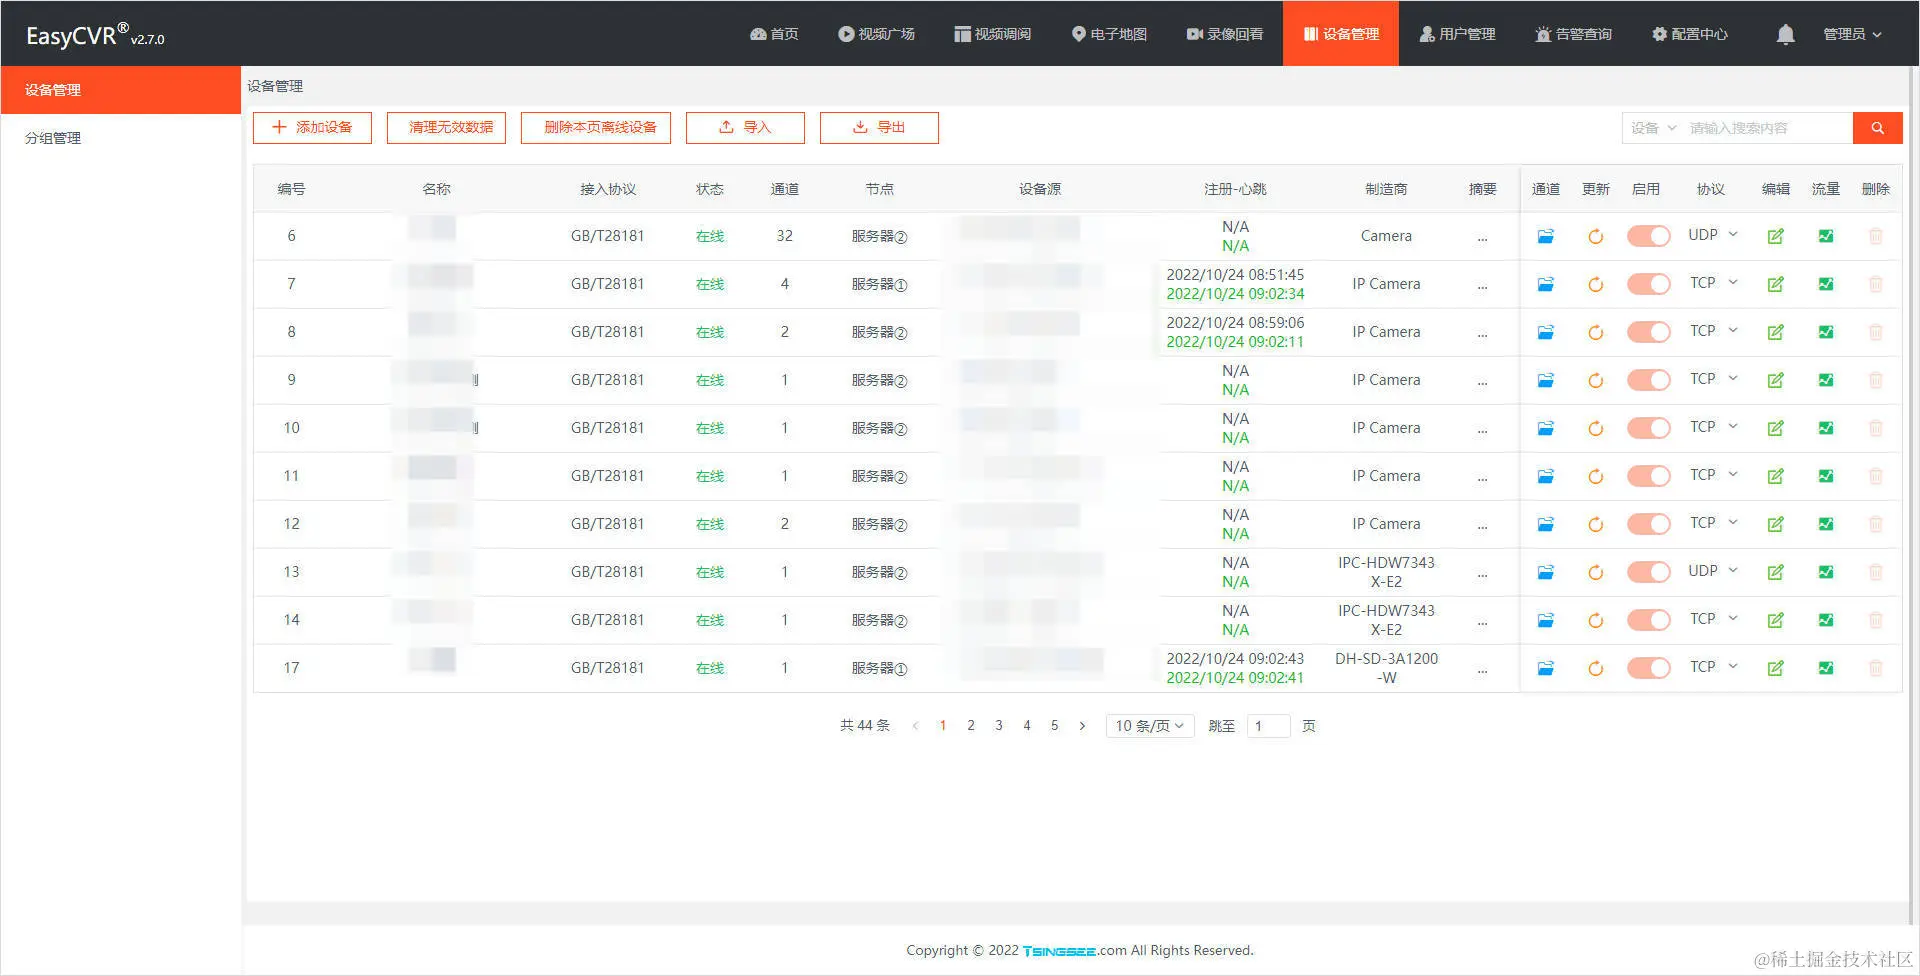This screenshot has height=976, width=1920.
Task: Toggle the enable switch for device 8
Action: [x=1648, y=332]
